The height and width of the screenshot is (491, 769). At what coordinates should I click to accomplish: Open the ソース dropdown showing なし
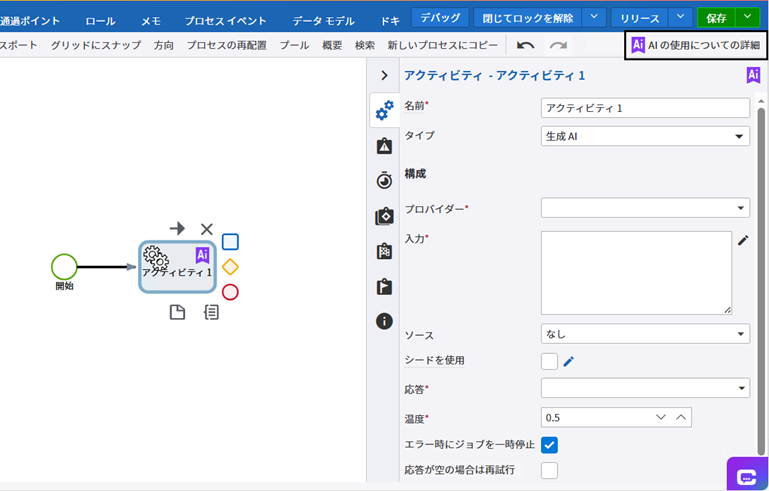point(645,334)
